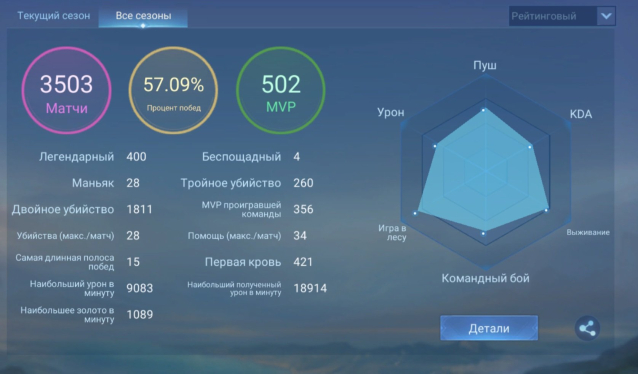Click the Игра в лесу label
The image size is (638, 374).
(x=392, y=232)
